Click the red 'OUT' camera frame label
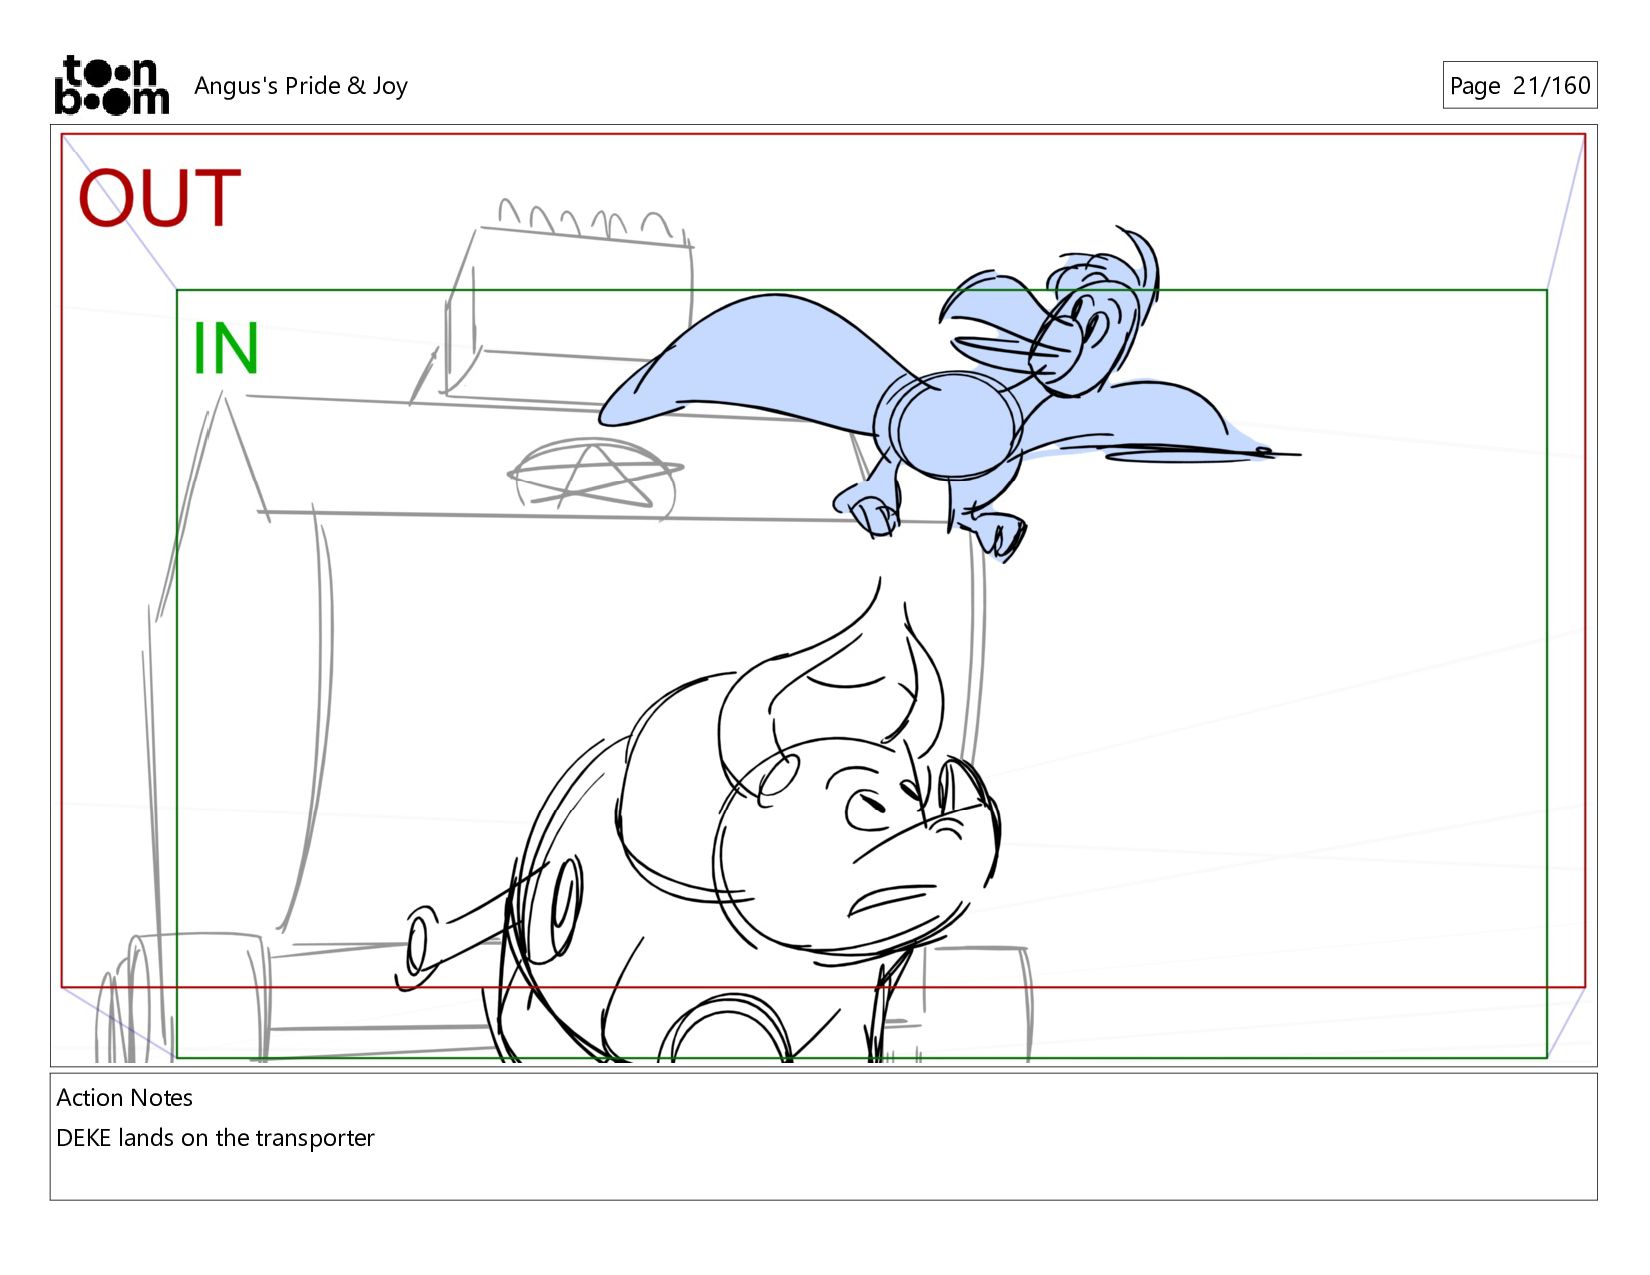 coord(160,198)
